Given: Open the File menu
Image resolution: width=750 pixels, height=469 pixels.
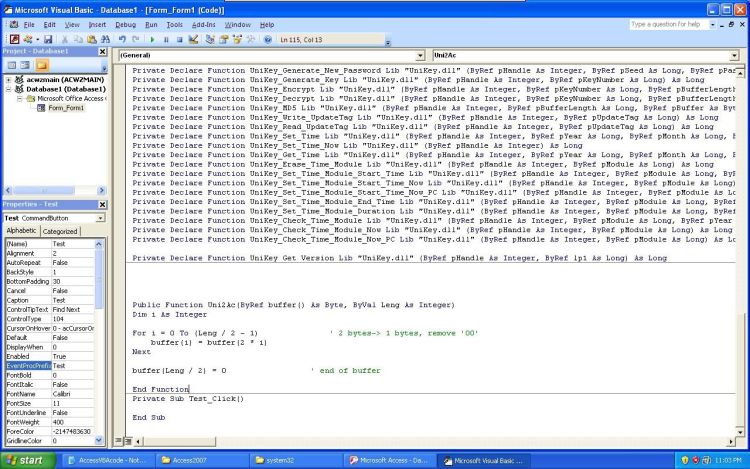Looking at the screenshot, I should tap(29, 24).
